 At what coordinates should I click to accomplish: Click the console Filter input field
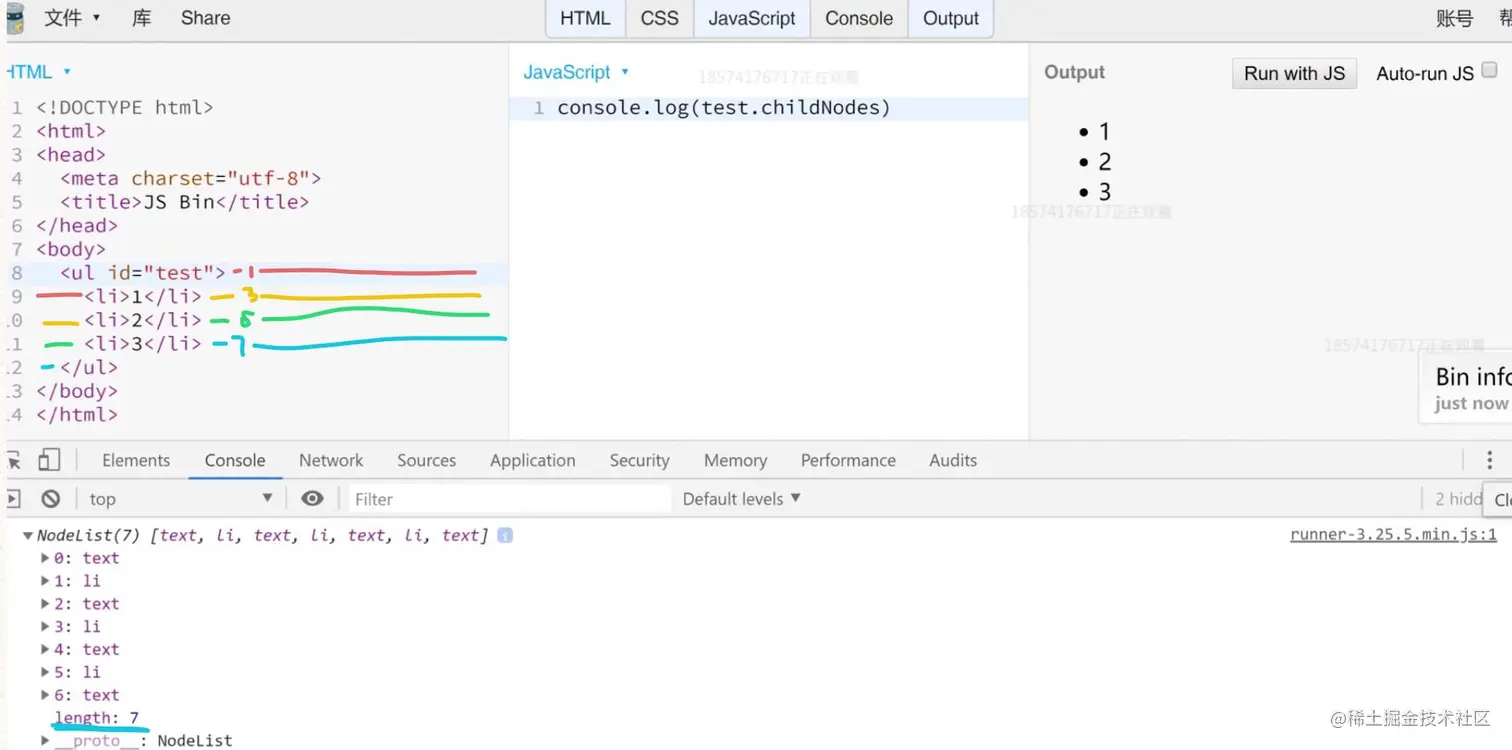coord(508,499)
